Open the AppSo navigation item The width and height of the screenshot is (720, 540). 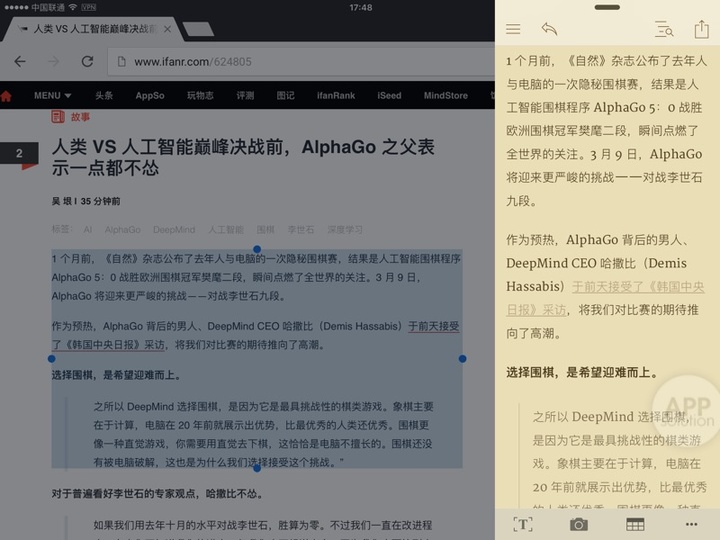[150, 96]
